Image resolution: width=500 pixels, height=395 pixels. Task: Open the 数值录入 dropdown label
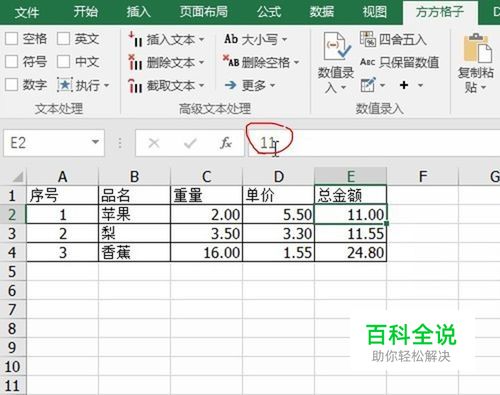[336, 80]
